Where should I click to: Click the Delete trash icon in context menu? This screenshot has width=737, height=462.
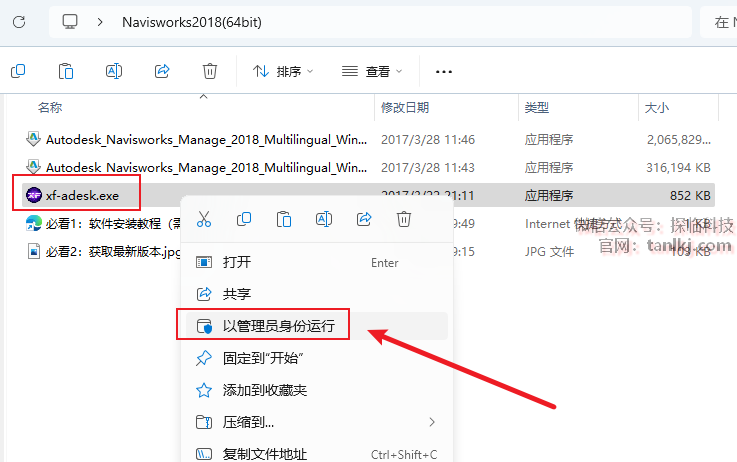pos(404,219)
